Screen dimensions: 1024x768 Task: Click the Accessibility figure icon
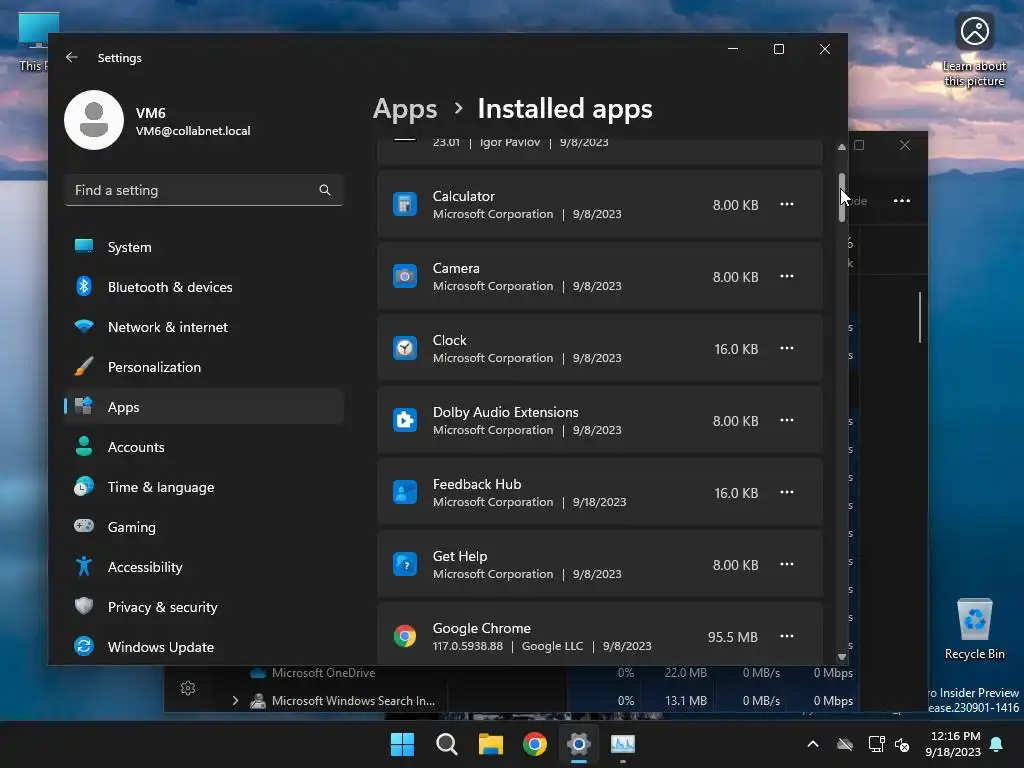(x=84, y=566)
